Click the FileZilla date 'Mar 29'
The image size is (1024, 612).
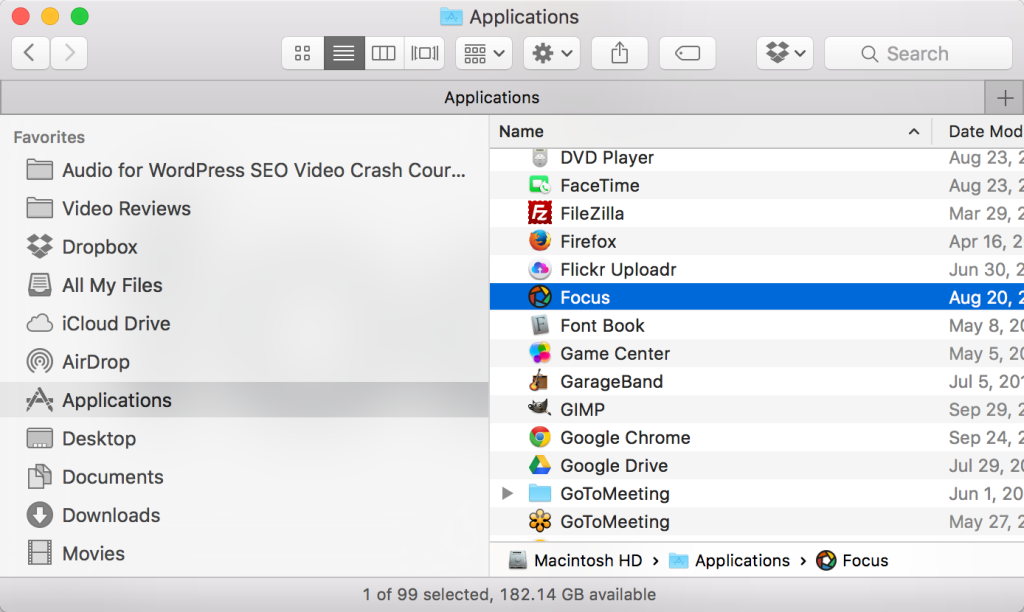pyautogui.click(x=986, y=214)
